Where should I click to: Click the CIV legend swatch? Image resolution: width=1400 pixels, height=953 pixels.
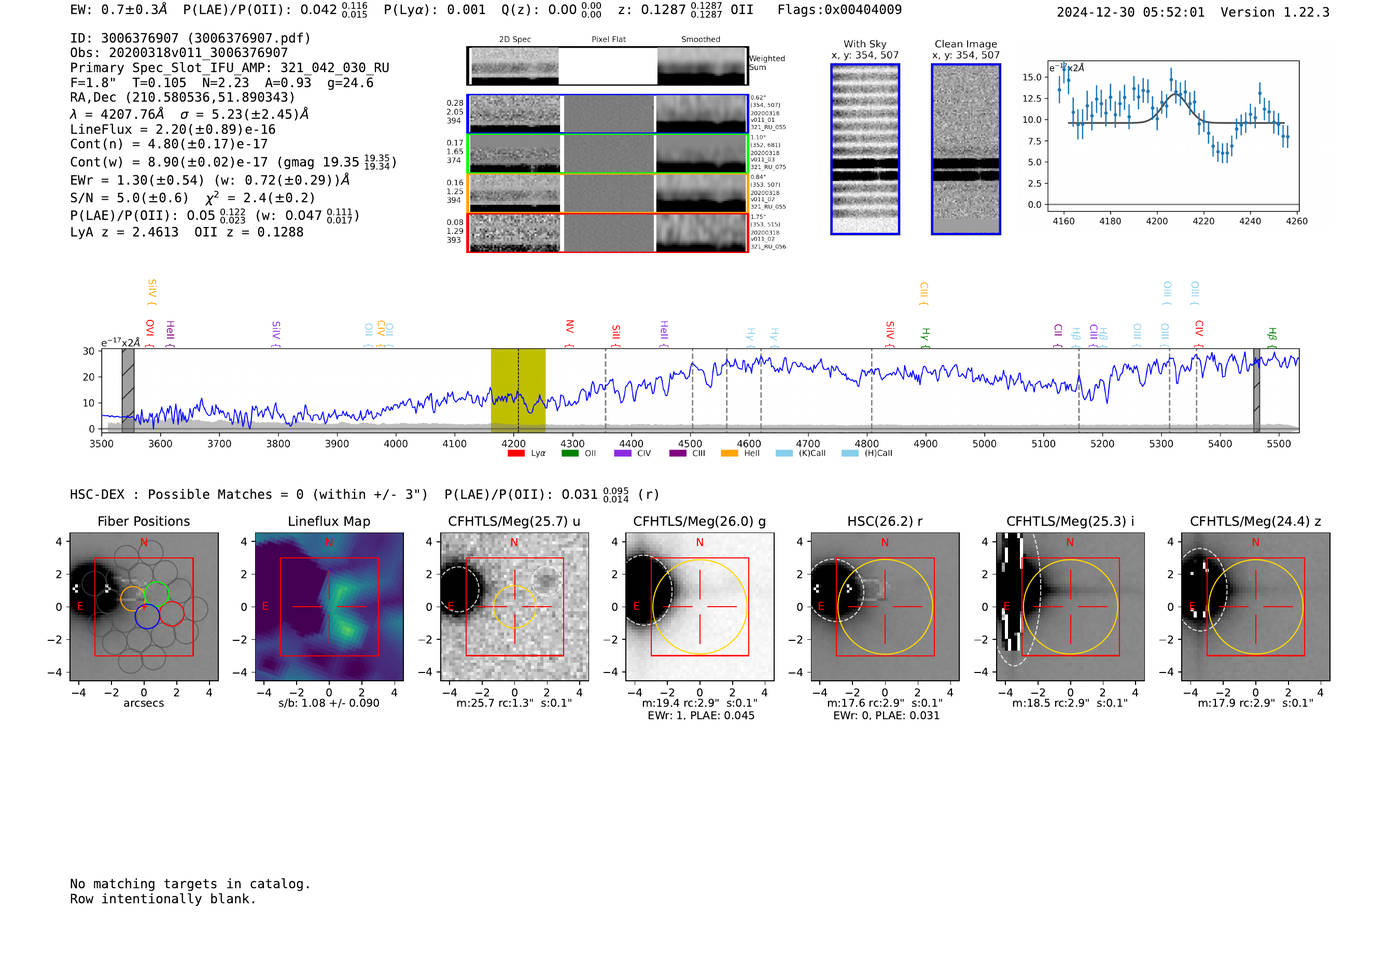(623, 453)
